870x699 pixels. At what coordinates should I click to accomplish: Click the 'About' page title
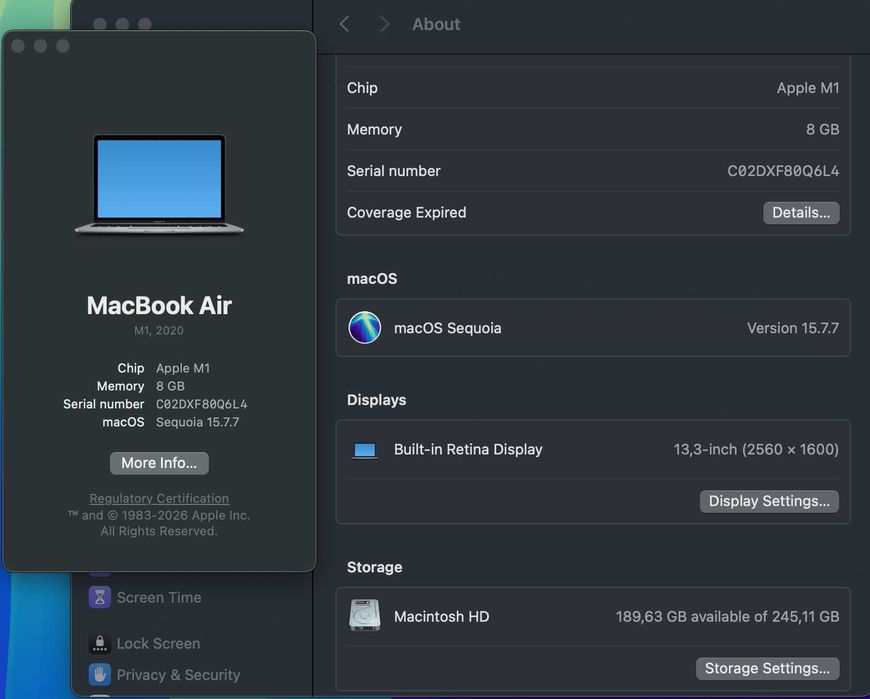tap(436, 24)
